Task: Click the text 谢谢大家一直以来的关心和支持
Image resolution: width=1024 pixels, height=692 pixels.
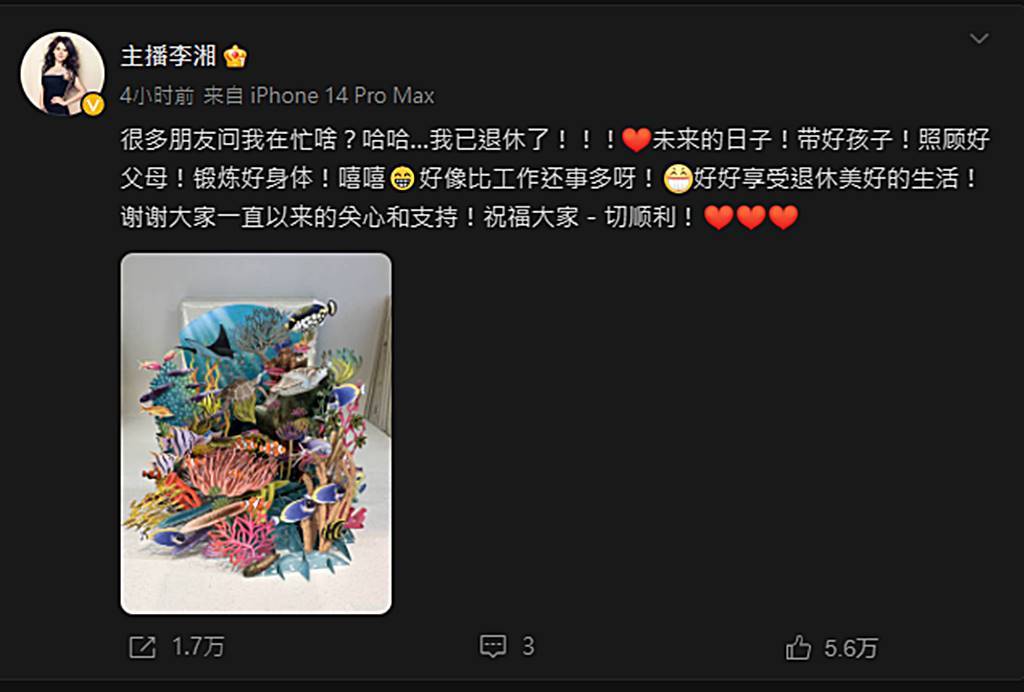Action: tap(289, 217)
